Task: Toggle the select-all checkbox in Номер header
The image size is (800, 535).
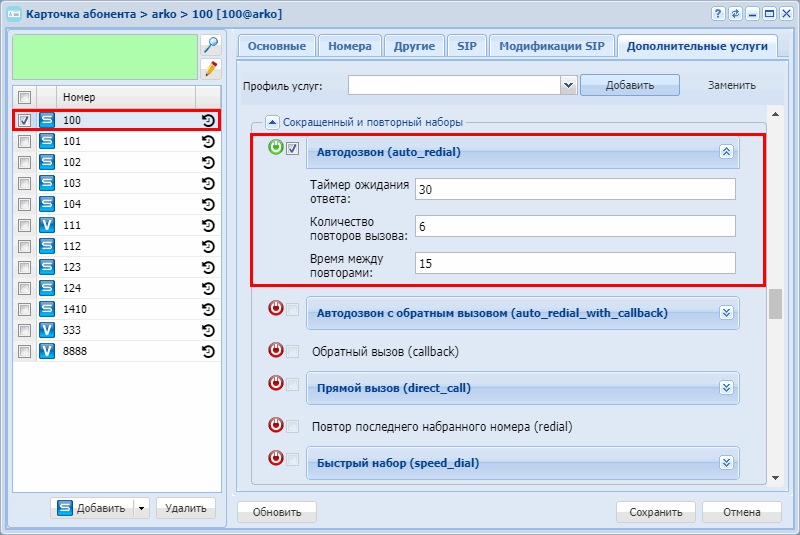Action: 24,97
